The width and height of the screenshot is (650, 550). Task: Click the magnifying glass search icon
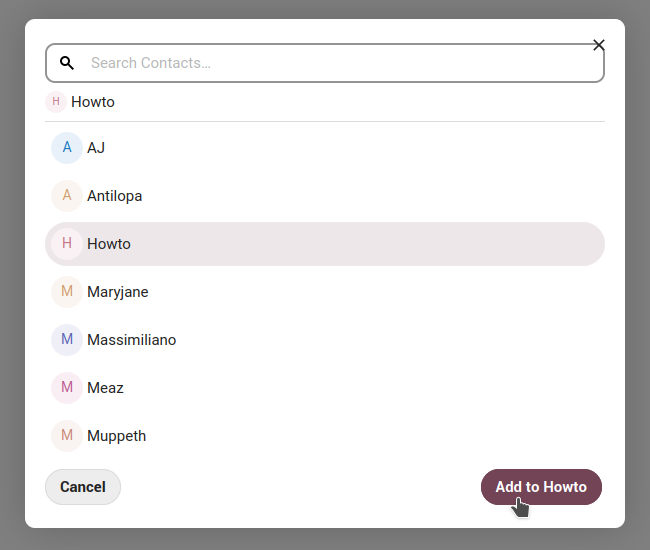[67, 63]
